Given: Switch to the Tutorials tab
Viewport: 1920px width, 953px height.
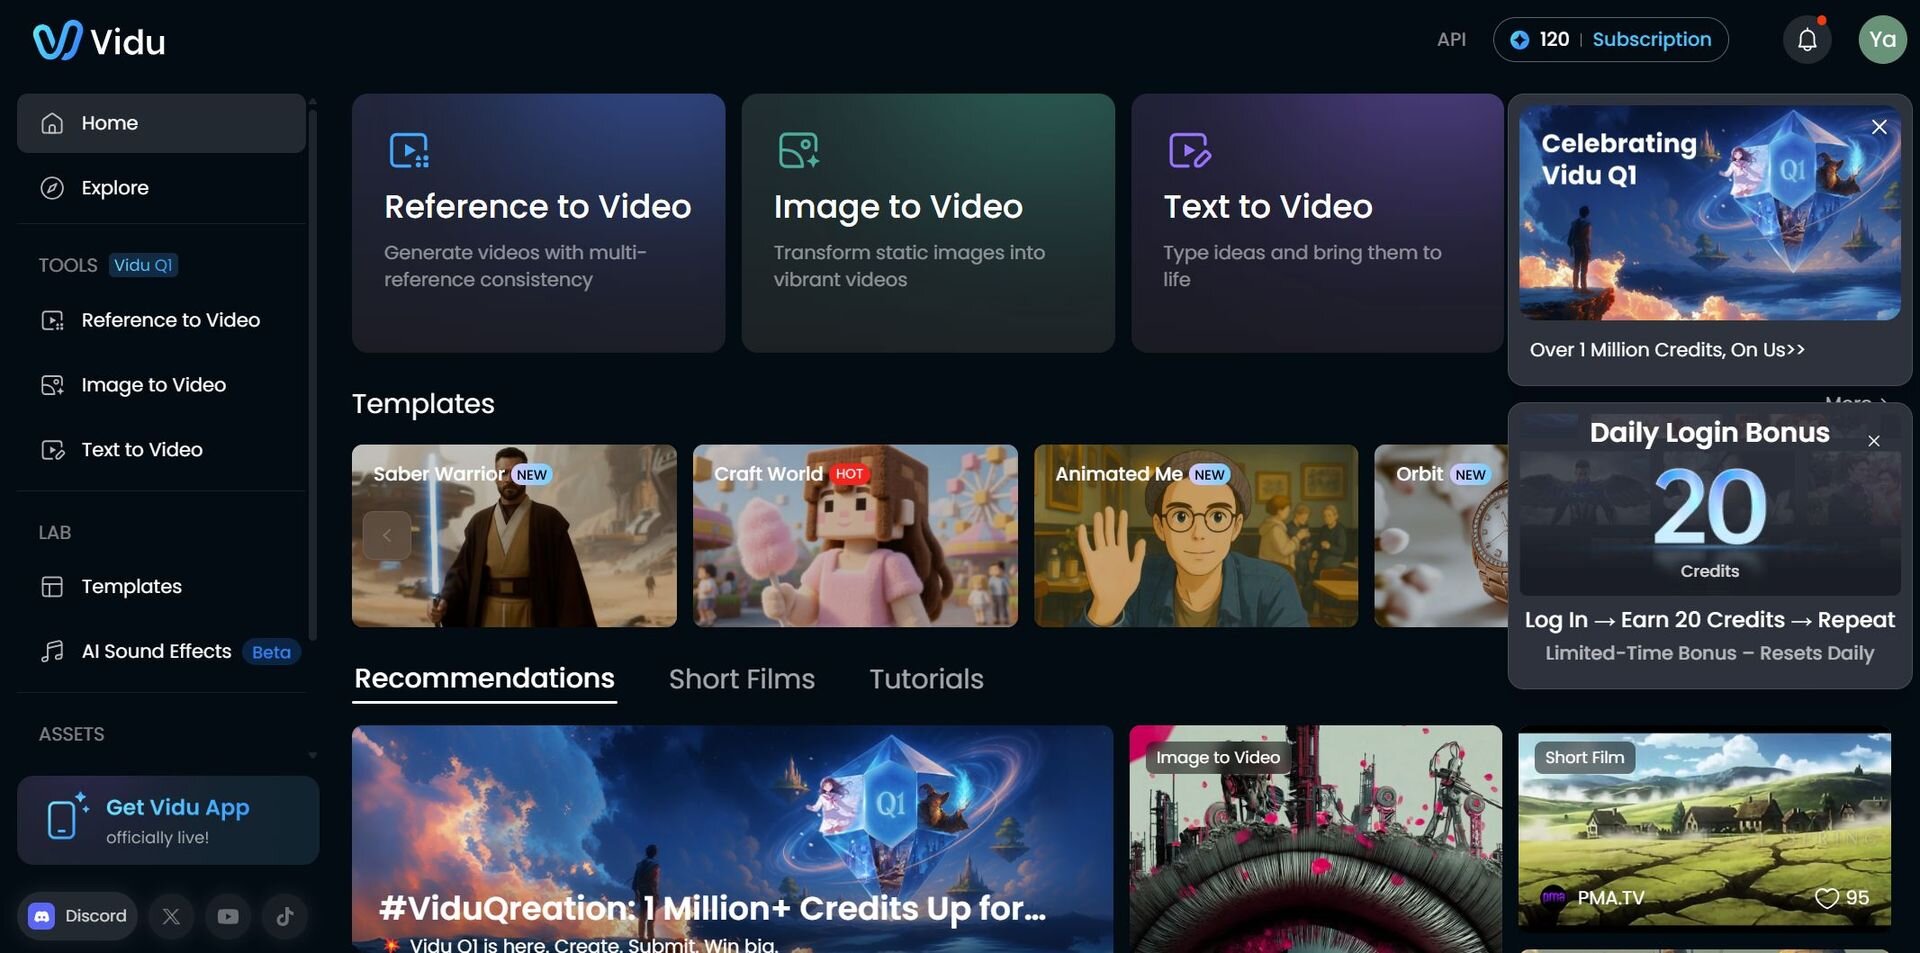Looking at the screenshot, I should click(x=926, y=679).
